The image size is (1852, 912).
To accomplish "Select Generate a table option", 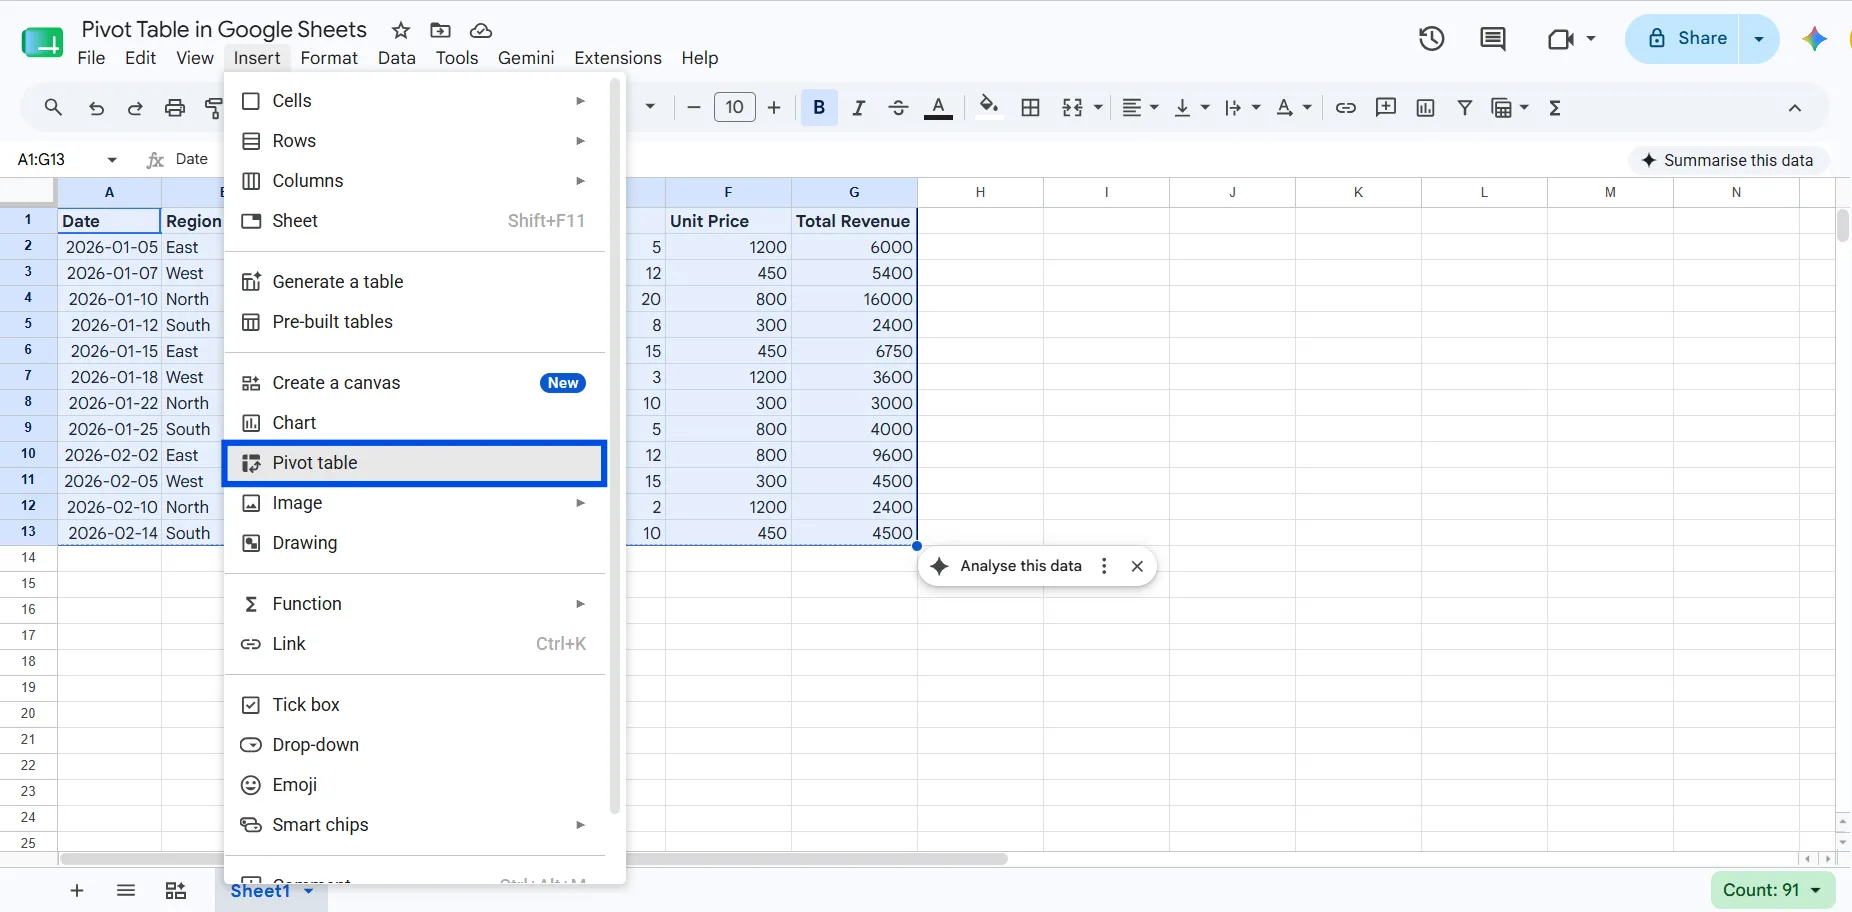I will 415,282.
